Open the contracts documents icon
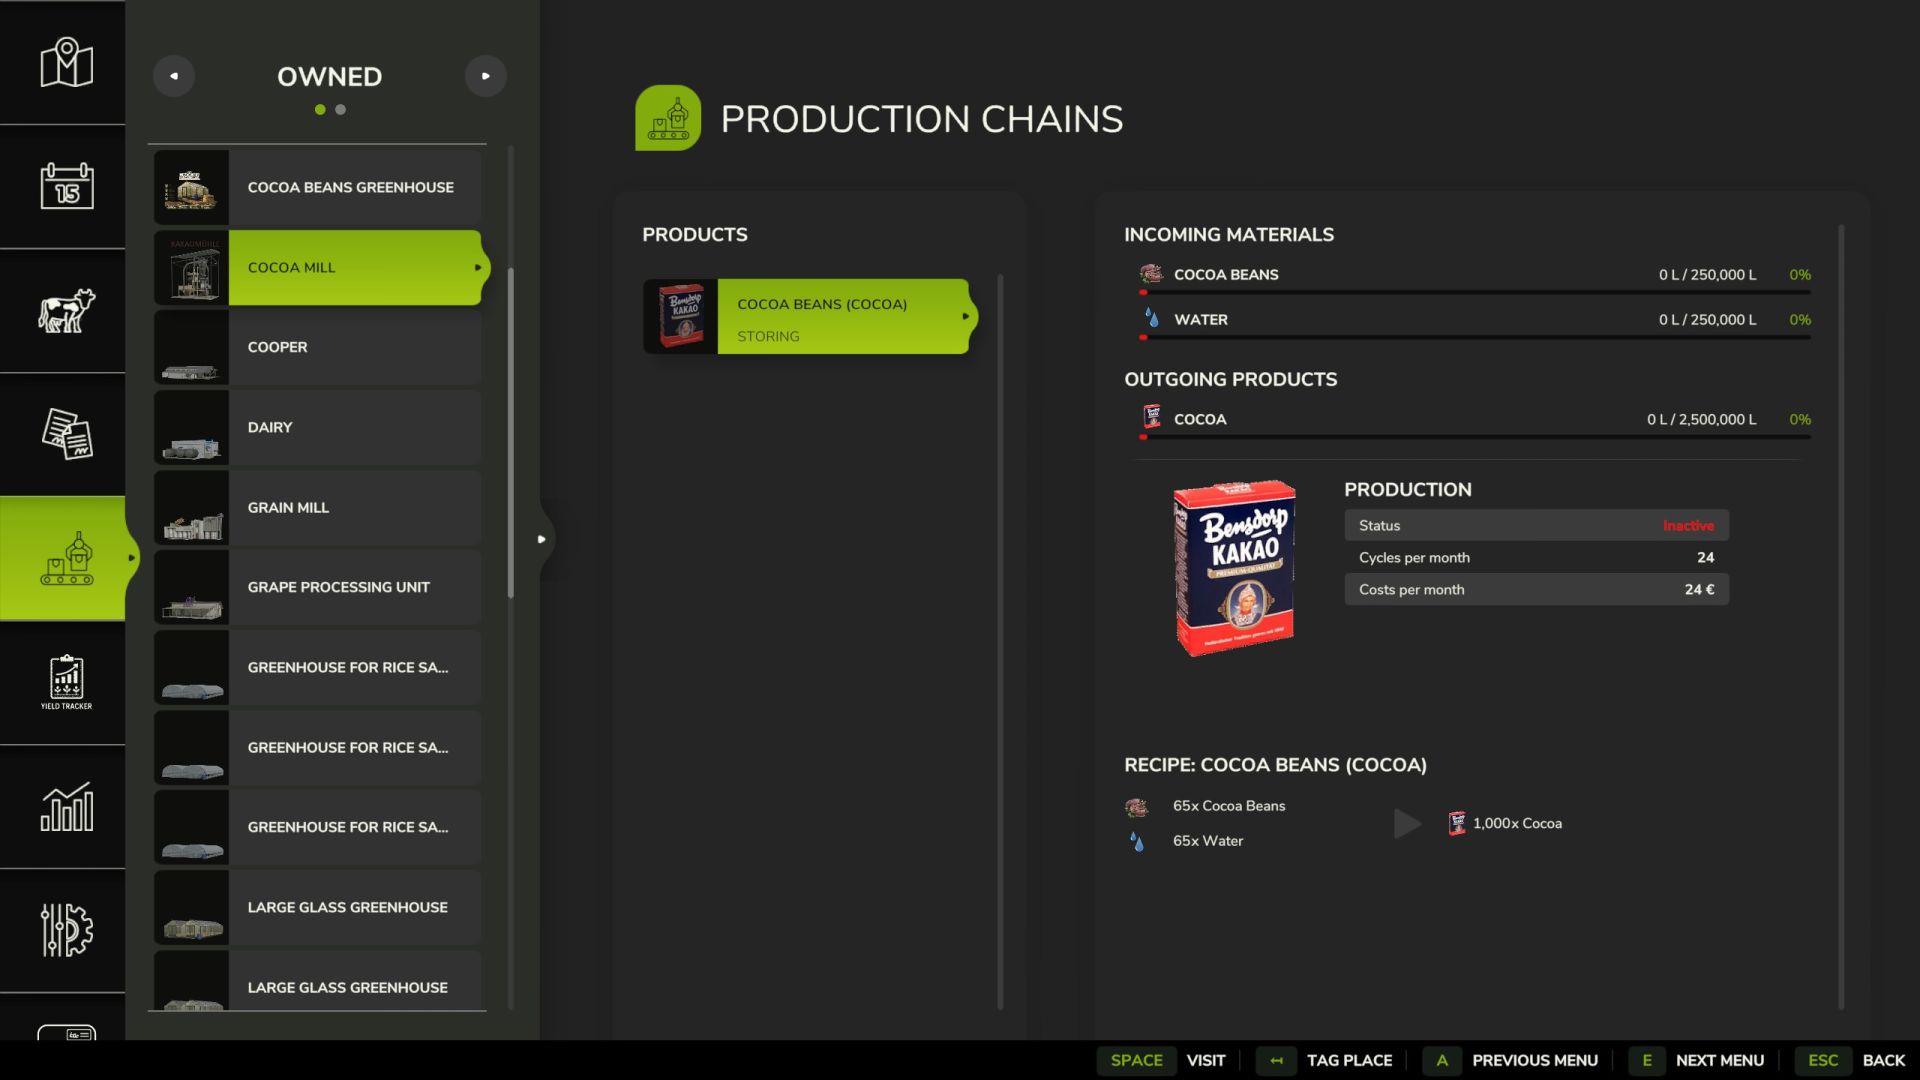This screenshot has height=1080, width=1920. [66, 434]
